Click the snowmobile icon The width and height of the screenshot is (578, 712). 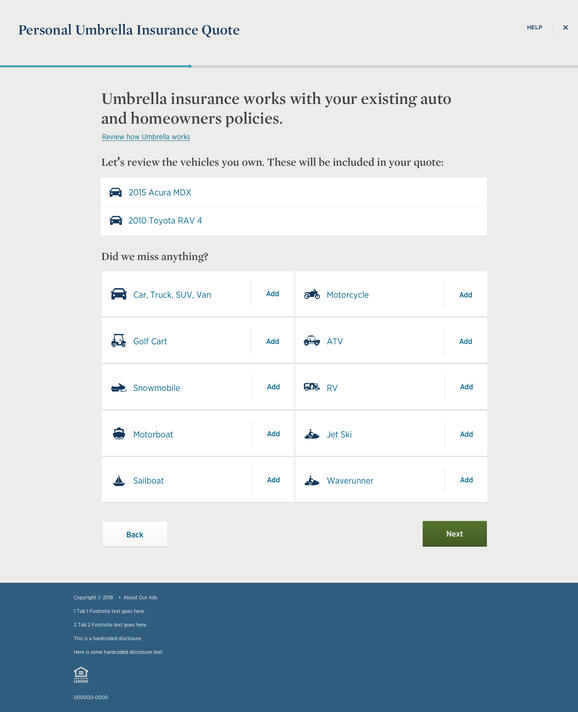119,388
